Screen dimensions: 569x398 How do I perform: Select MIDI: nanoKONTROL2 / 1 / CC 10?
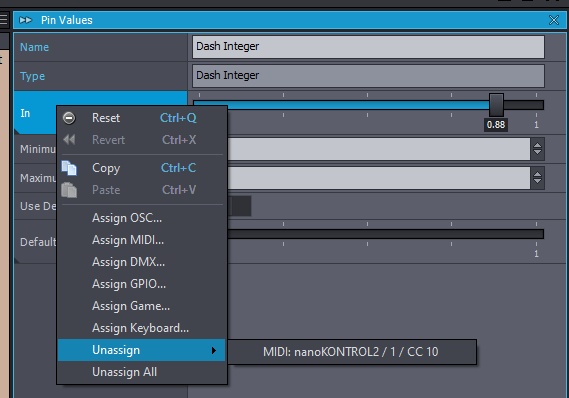pyautogui.click(x=351, y=352)
